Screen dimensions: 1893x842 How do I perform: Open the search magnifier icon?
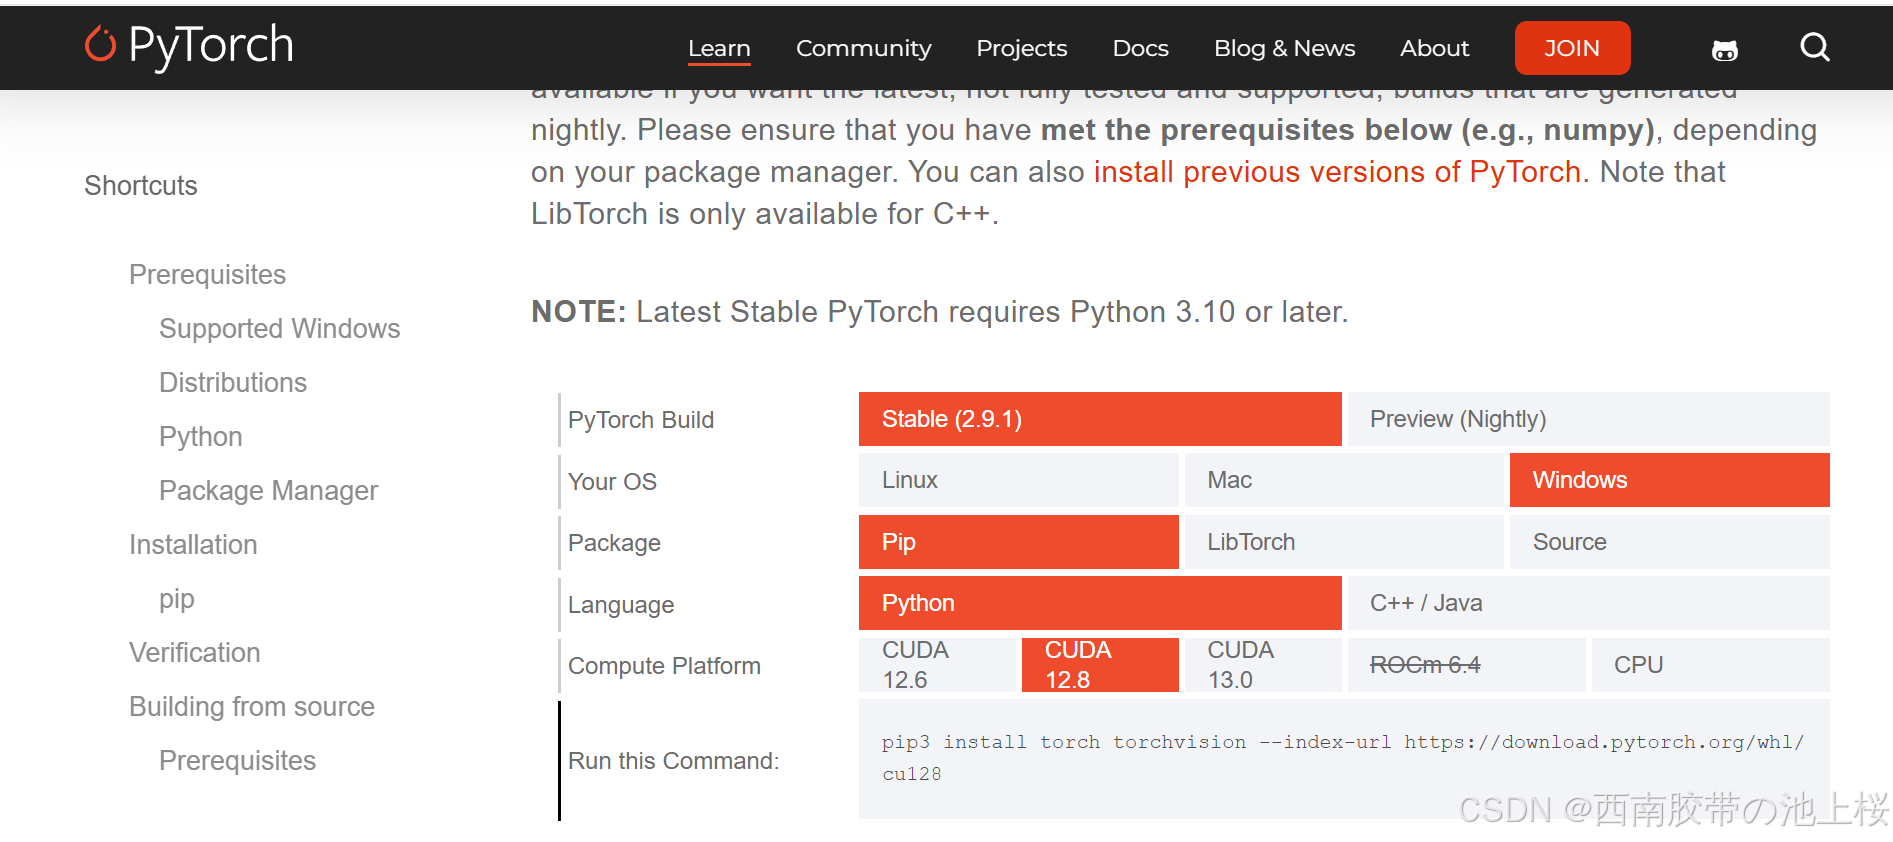tap(1814, 47)
